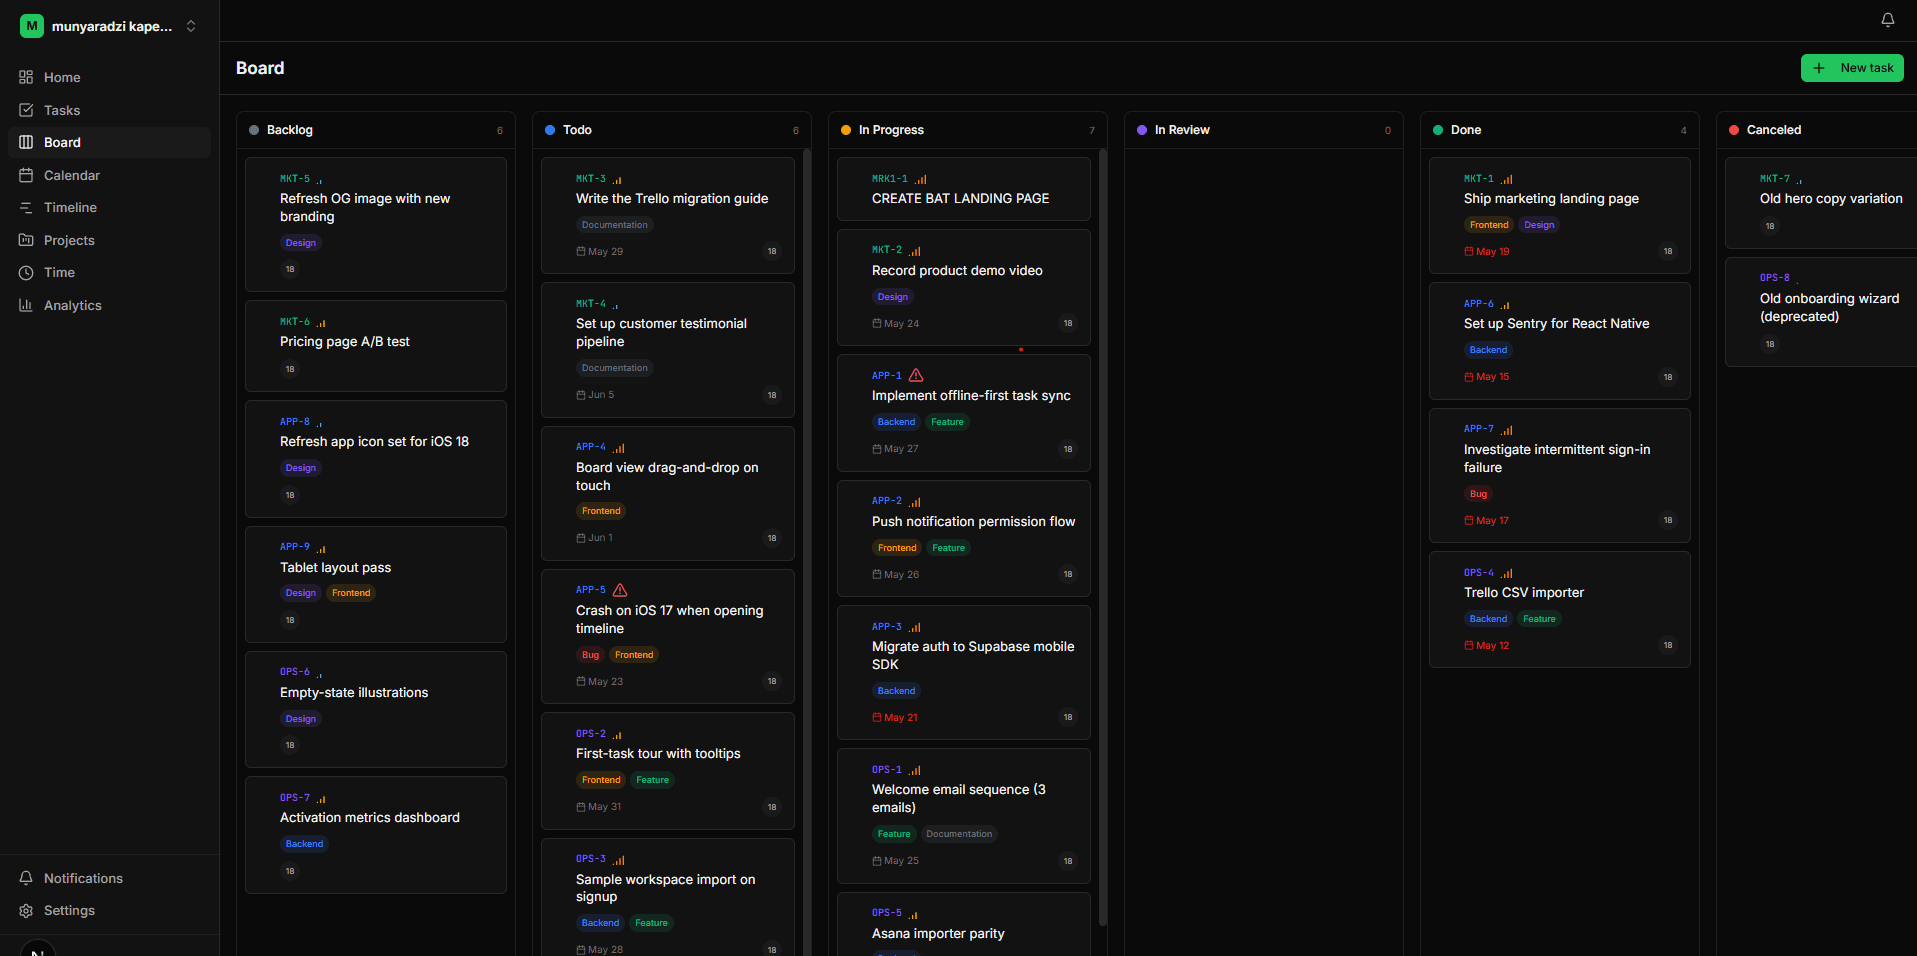Expand the workspace switcher chevron

(x=191, y=26)
